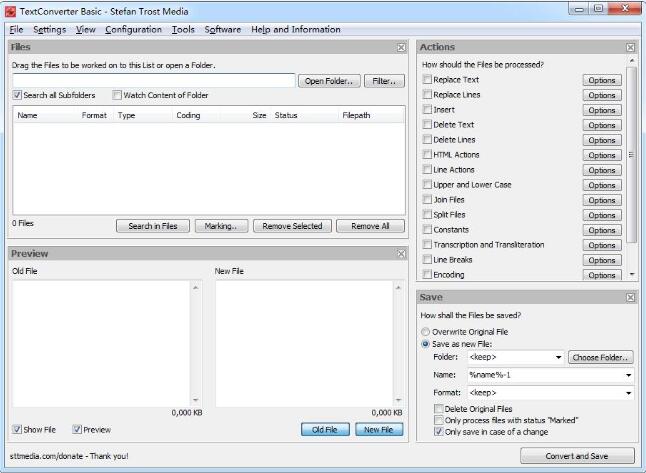Open the Configuration menu
The height and width of the screenshot is (473, 646).
coord(133,30)
